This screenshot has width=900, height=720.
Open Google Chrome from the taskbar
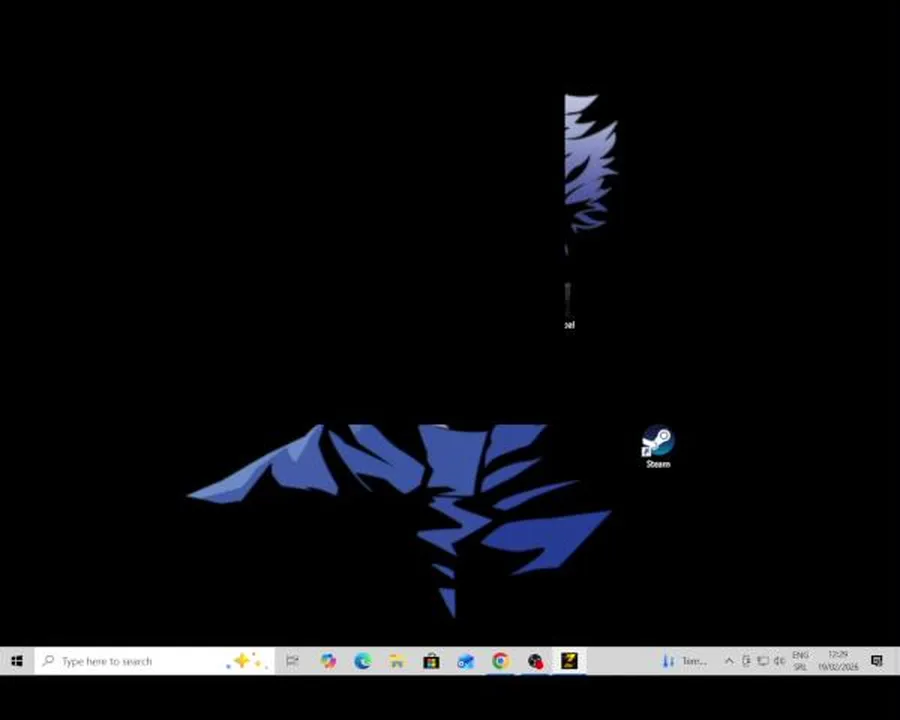[x=501, y=661]
